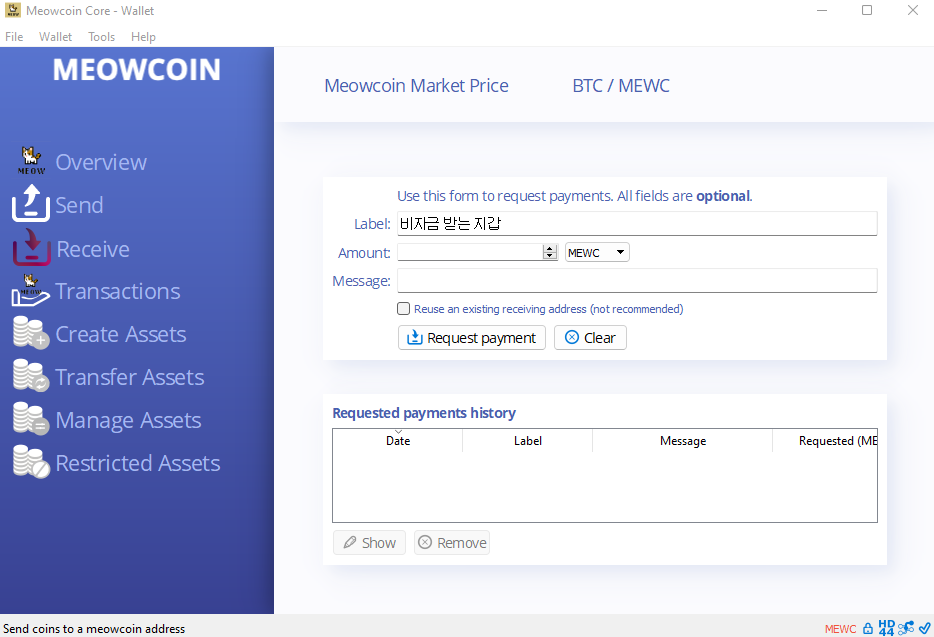
Task: Open the Transfer Assets page label
Action: pos(130,377)
